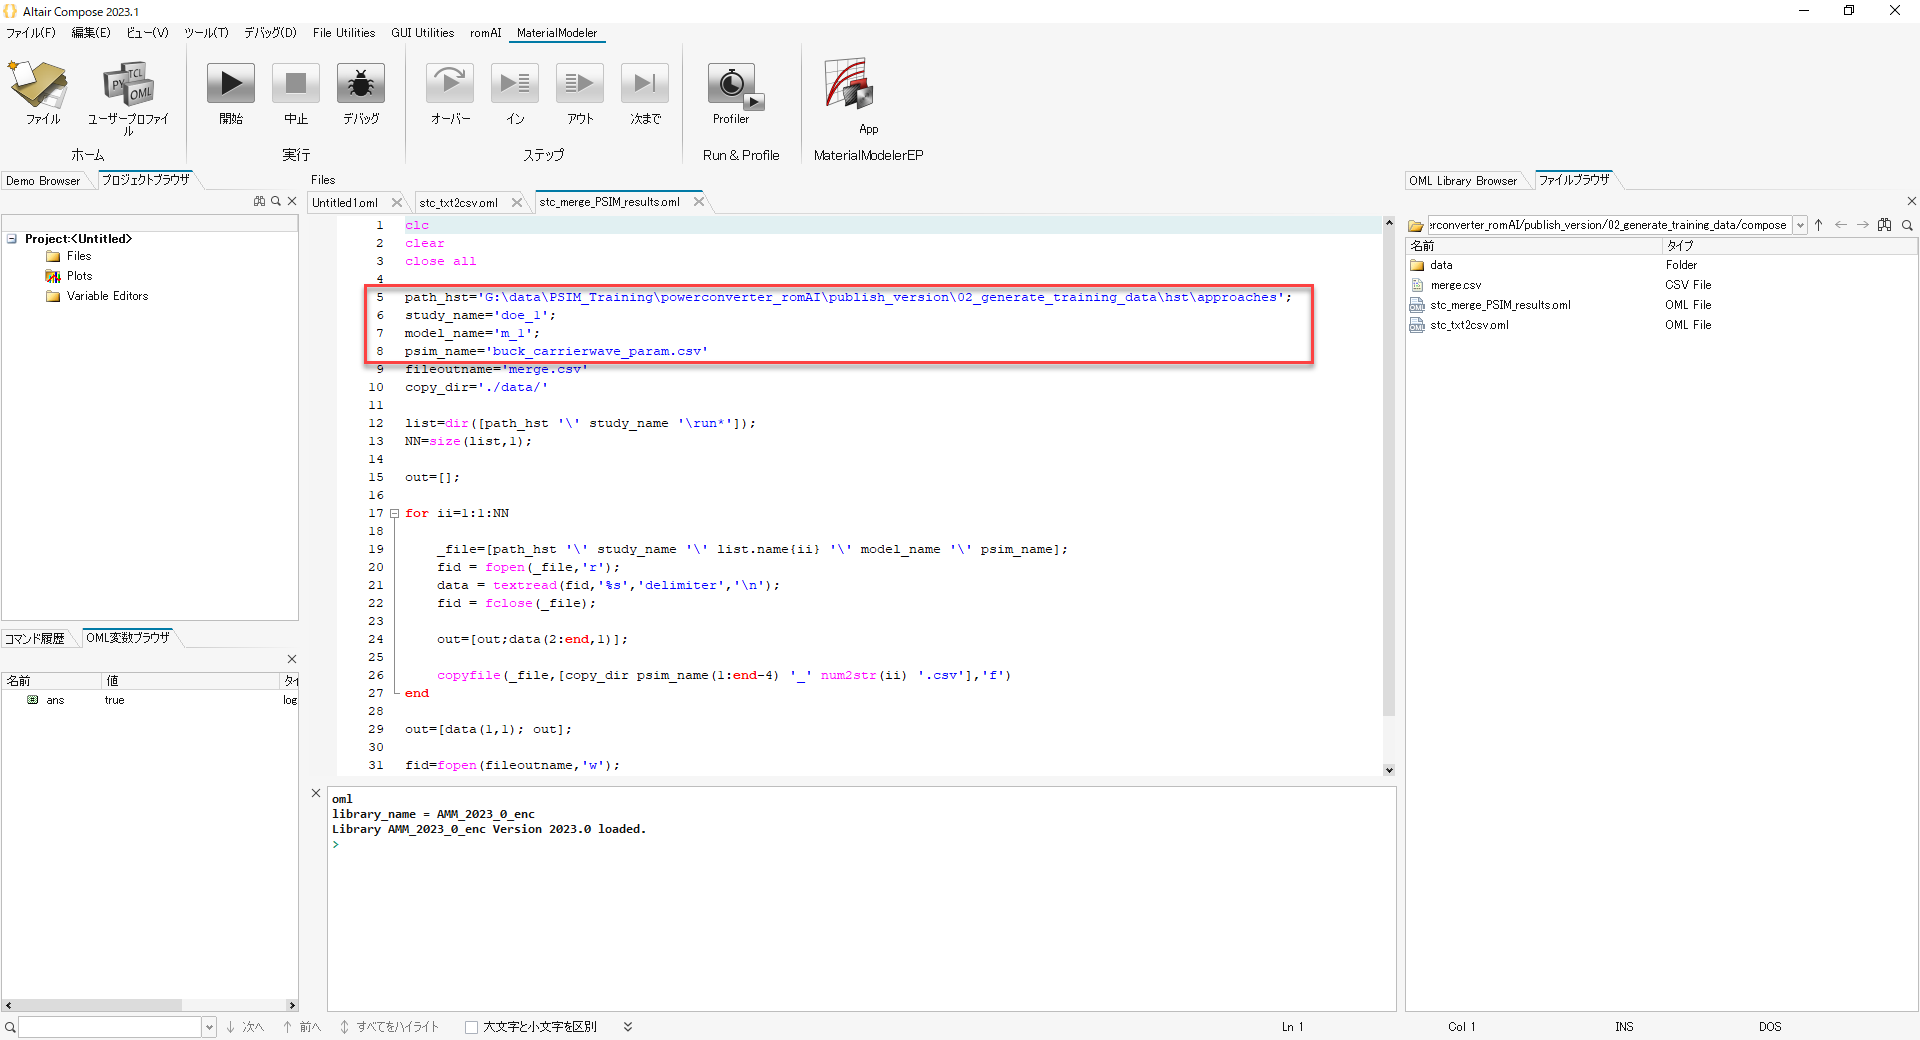This screenshot has height=1040, width=1920.
Task: Open the 編集(E) menu
Action: [x=91, y=33]
